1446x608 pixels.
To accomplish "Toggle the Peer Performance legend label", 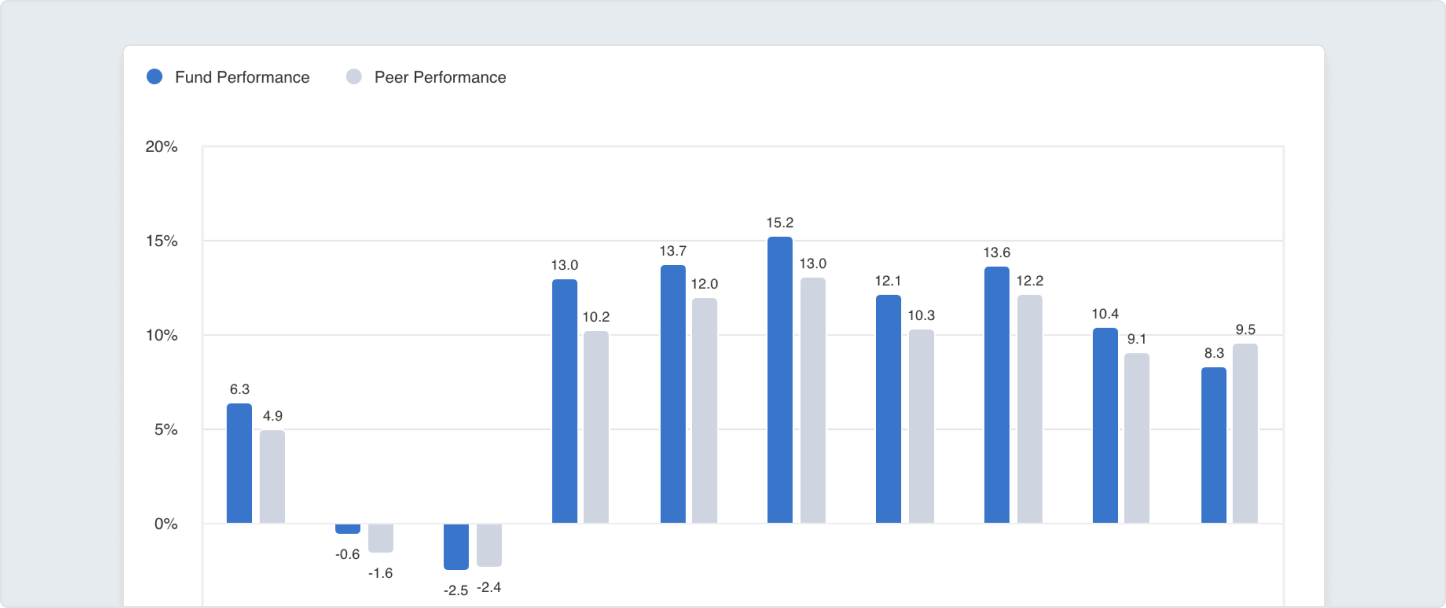I will pyautogui.click(x=440, y=77).
